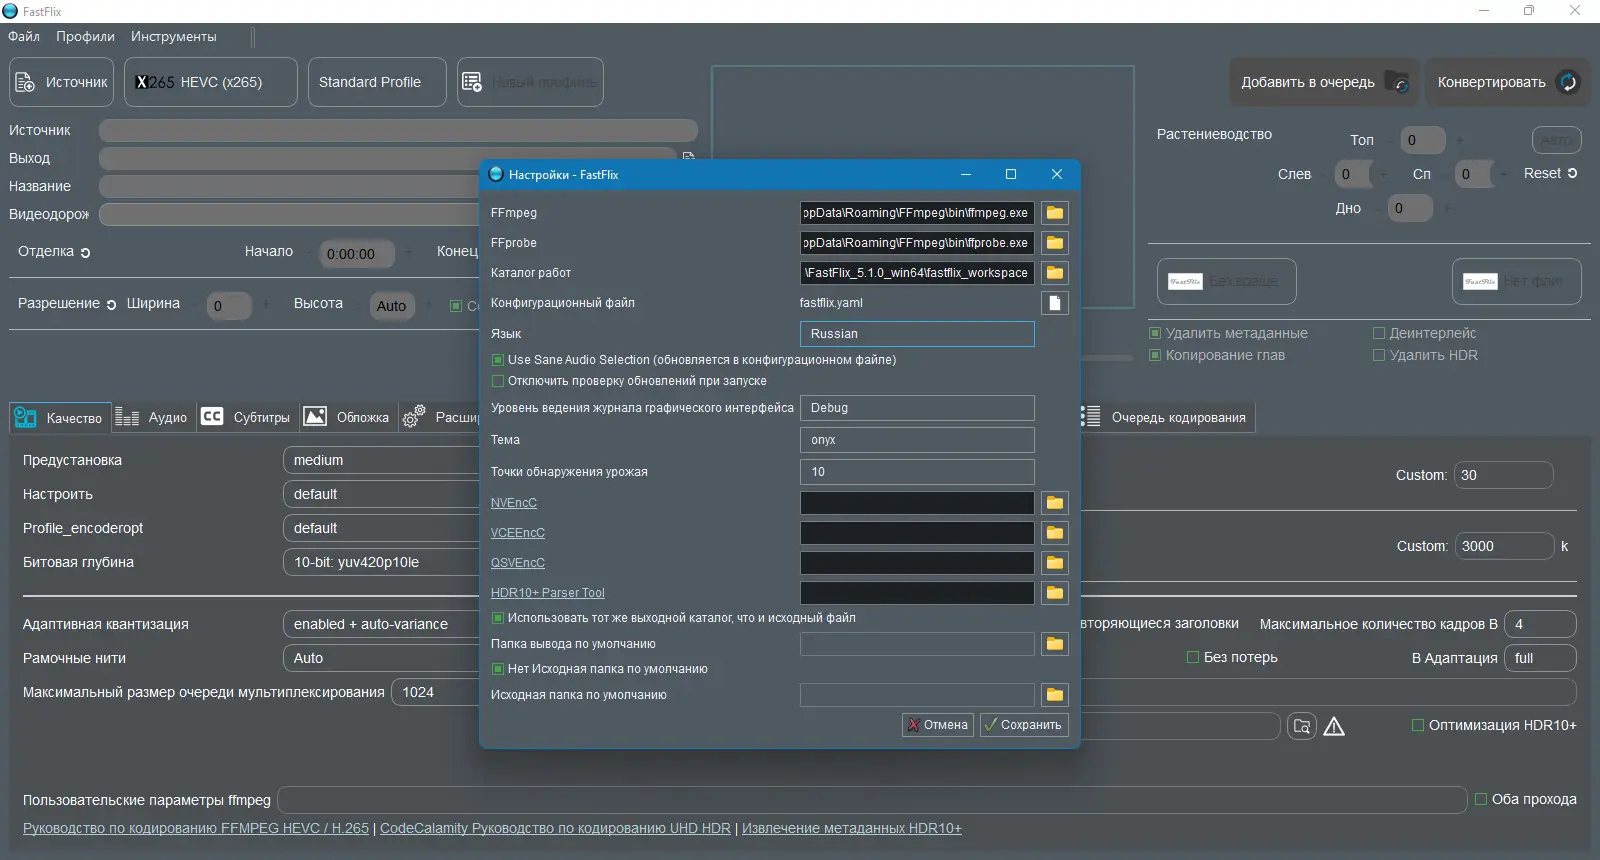The height and width of the screenshot is (860, 1600).
Task: Open the Инструменты menu
Action: [x=173, y=36]
